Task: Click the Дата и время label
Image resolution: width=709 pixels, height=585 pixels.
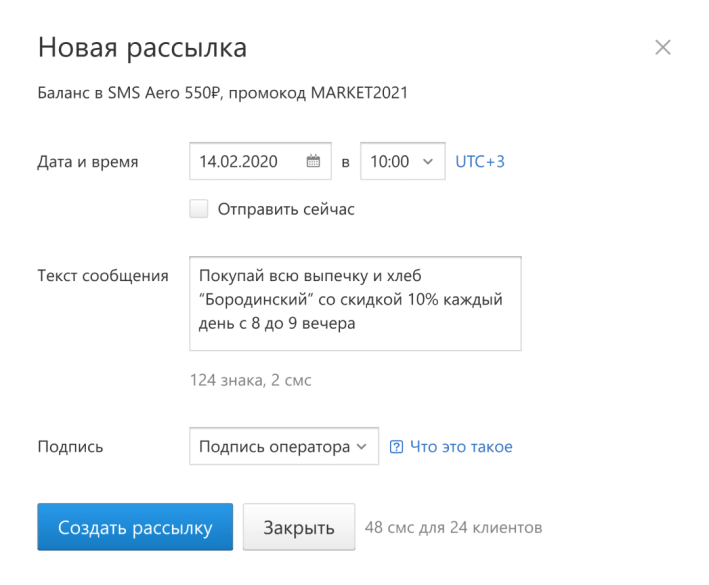Action: pos(88,161)
